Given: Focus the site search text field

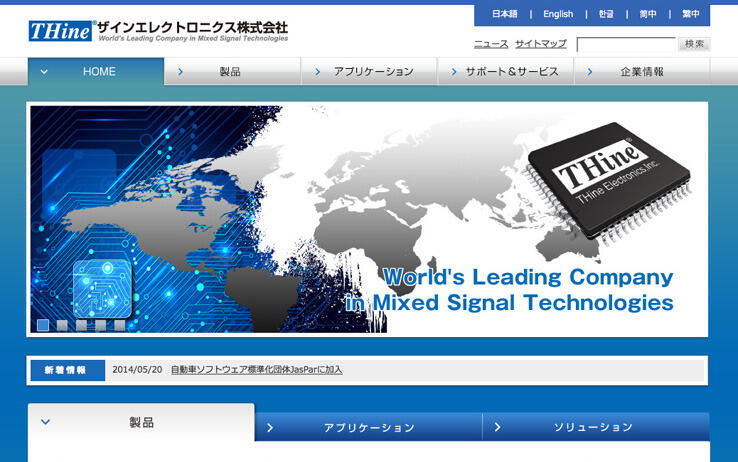Looking at the screenshot, I should (x=626, y=45).
